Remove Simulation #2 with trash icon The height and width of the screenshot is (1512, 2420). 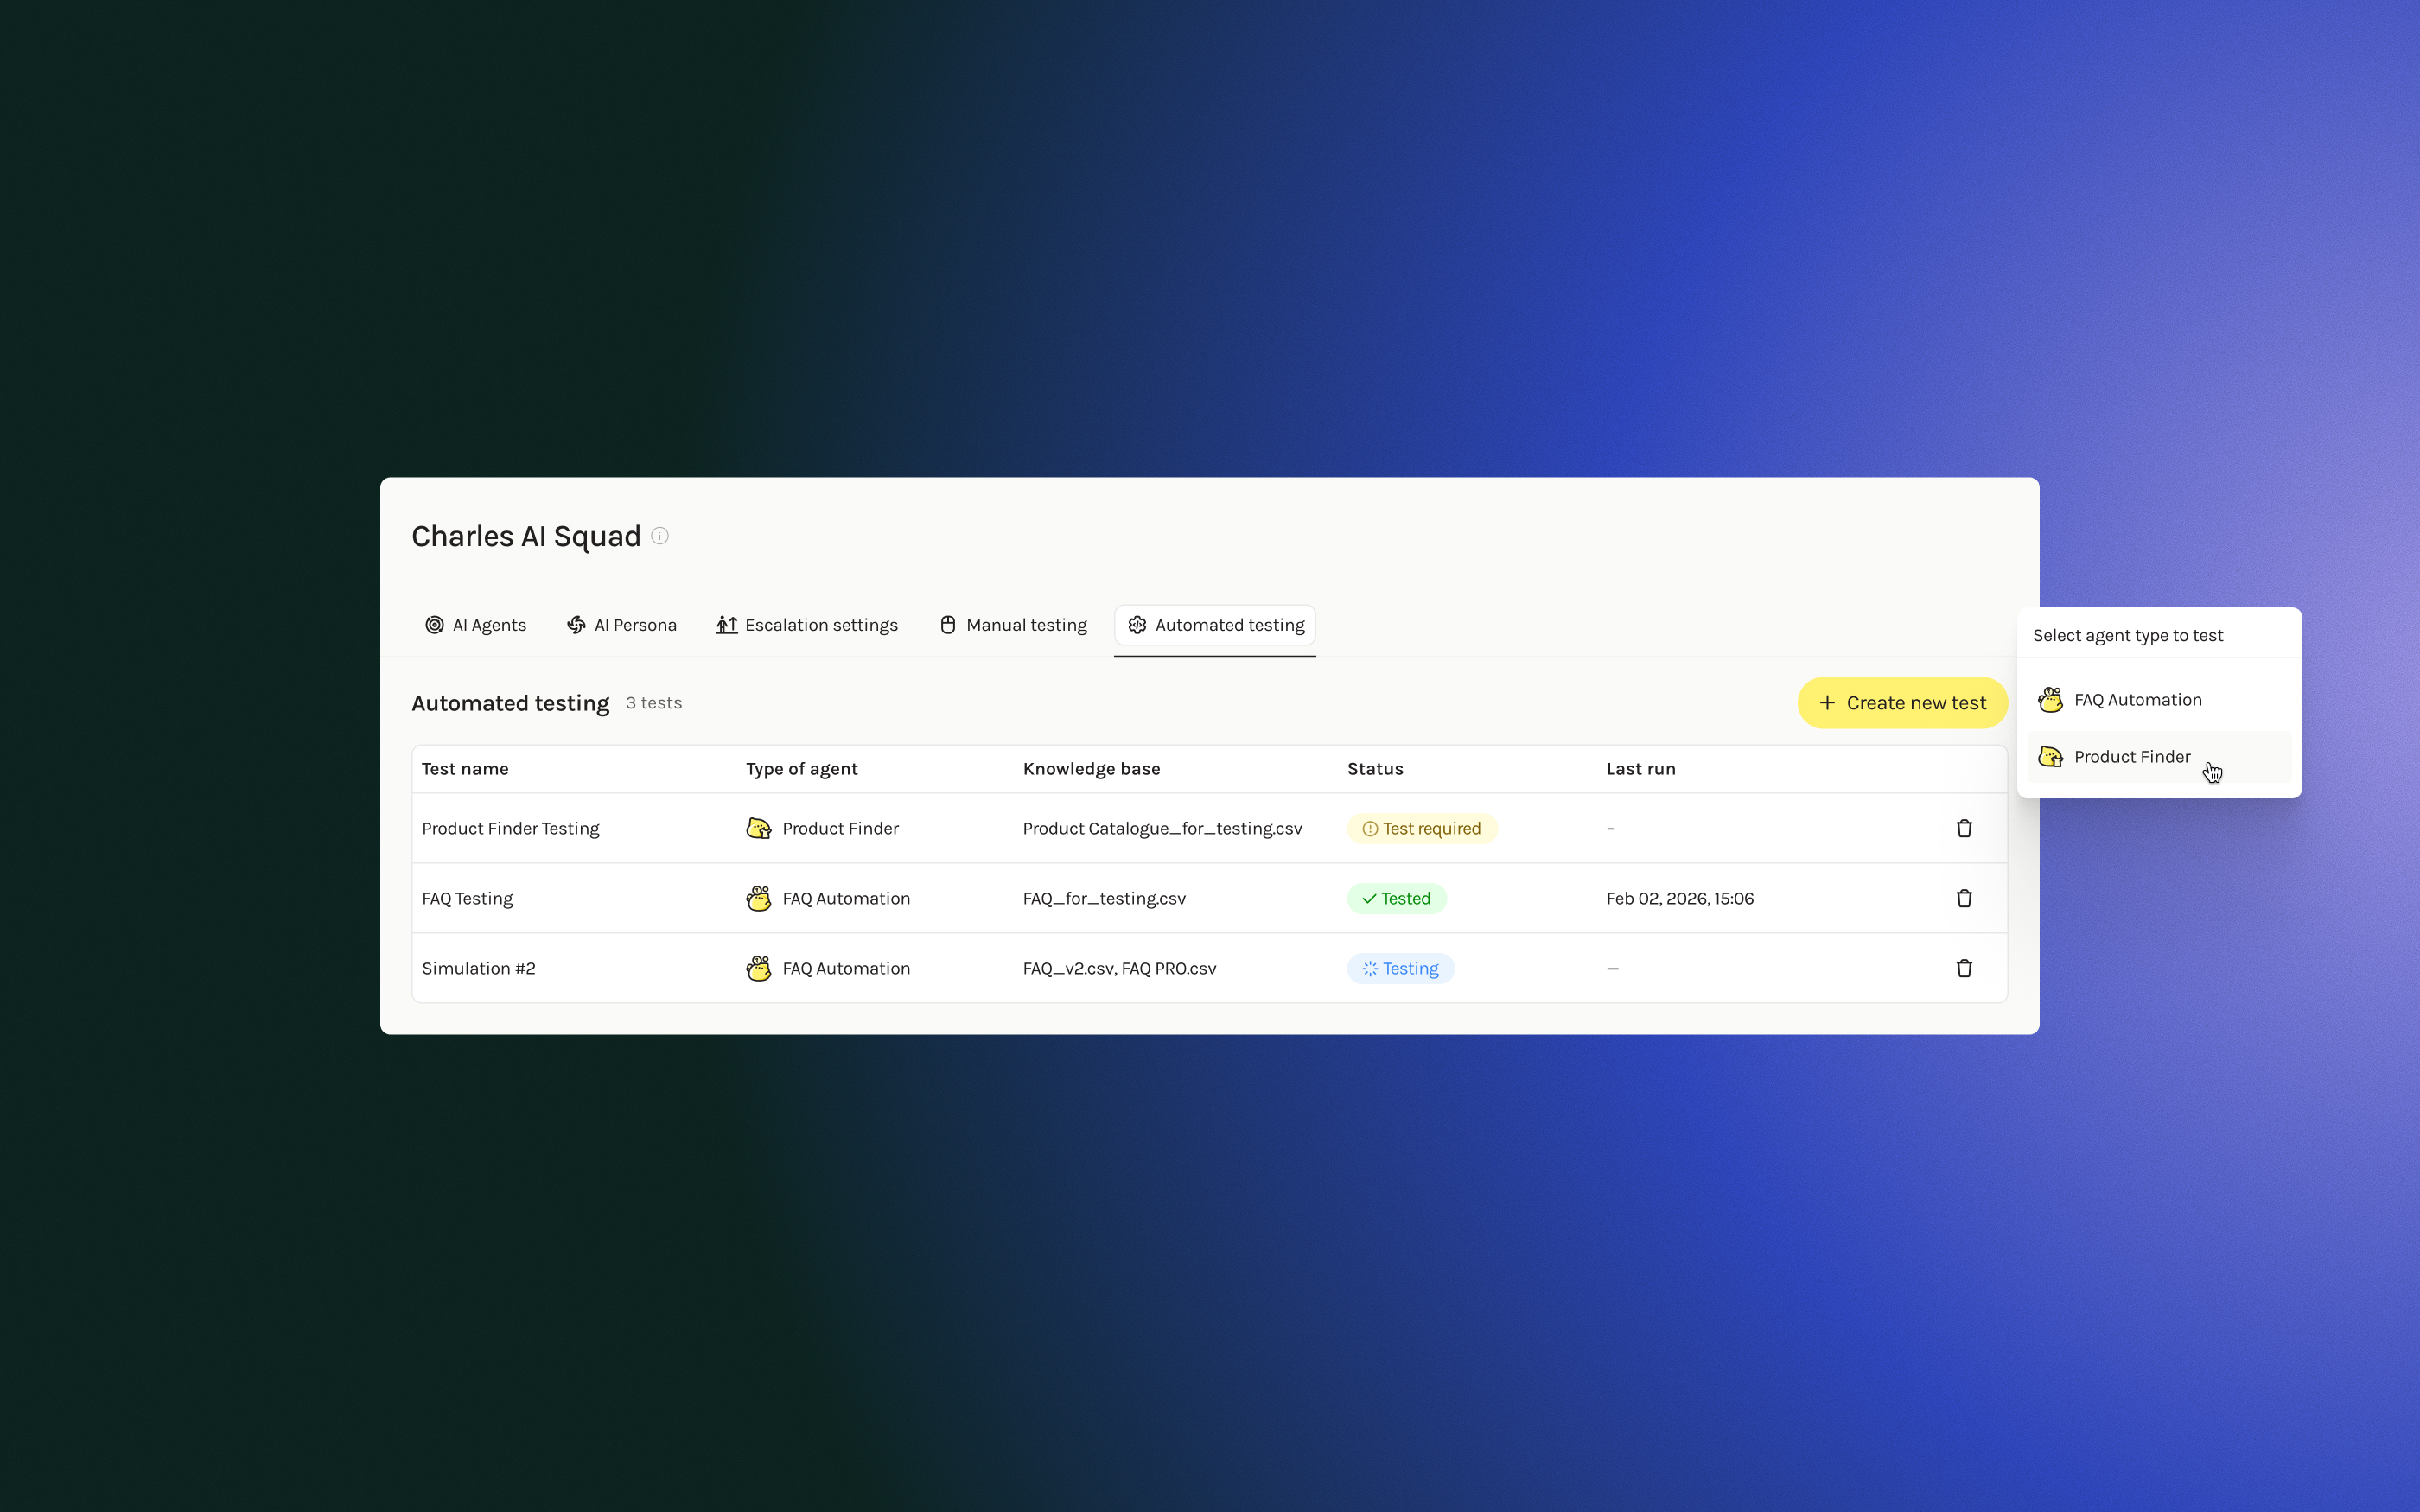1964,968
